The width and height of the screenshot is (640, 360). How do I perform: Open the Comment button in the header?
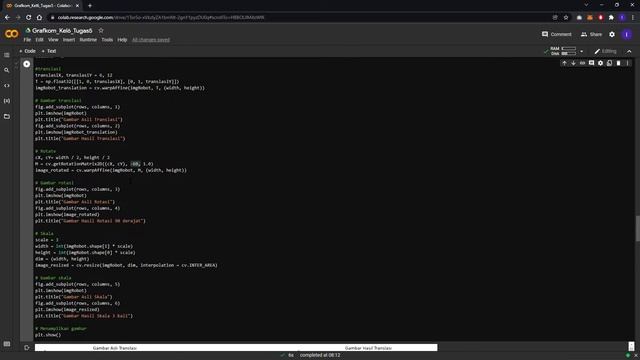coord(556,34)
